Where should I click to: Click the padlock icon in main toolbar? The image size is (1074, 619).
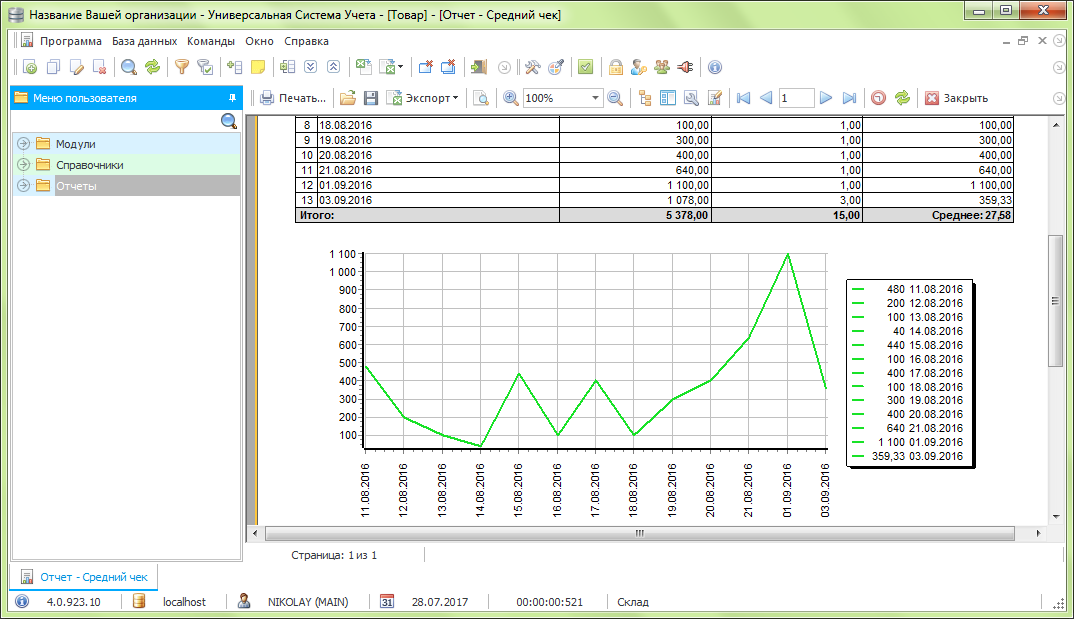click(616, 68)
